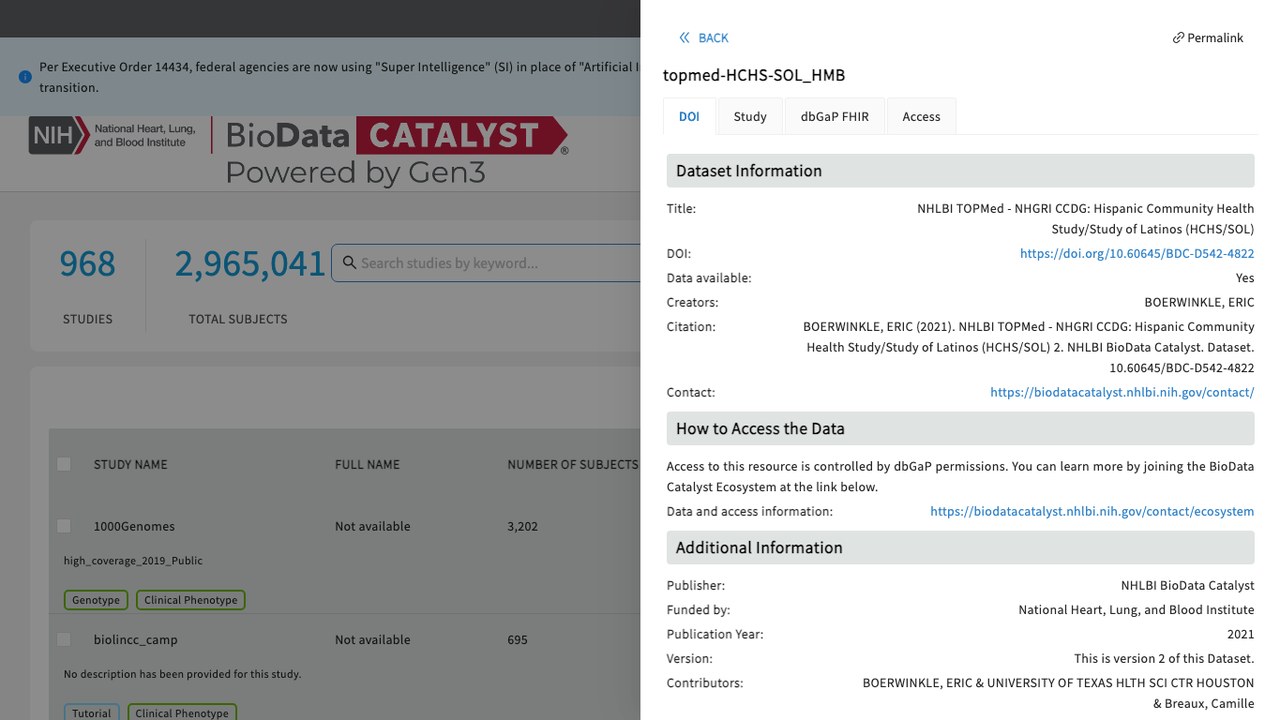Click the 2,965,041 total subjects count

[x=250, y=264]
